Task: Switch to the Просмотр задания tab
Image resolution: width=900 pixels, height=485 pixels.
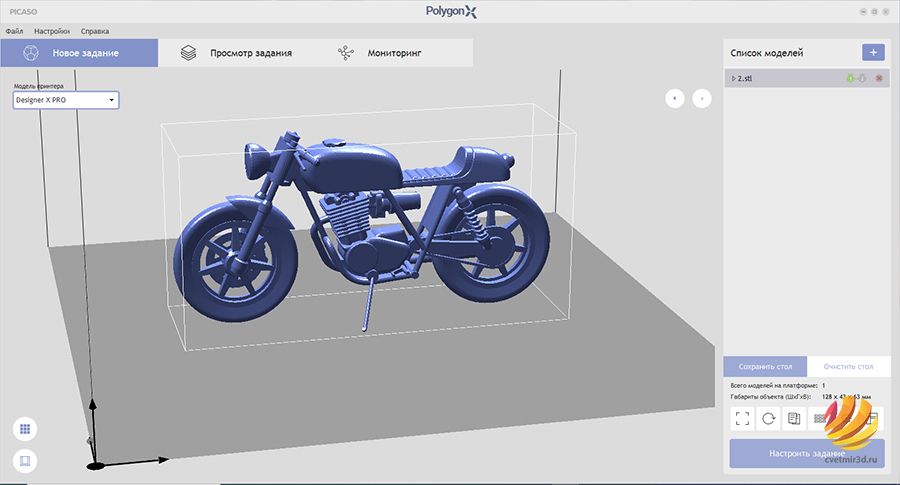Action: coord(236,53)
